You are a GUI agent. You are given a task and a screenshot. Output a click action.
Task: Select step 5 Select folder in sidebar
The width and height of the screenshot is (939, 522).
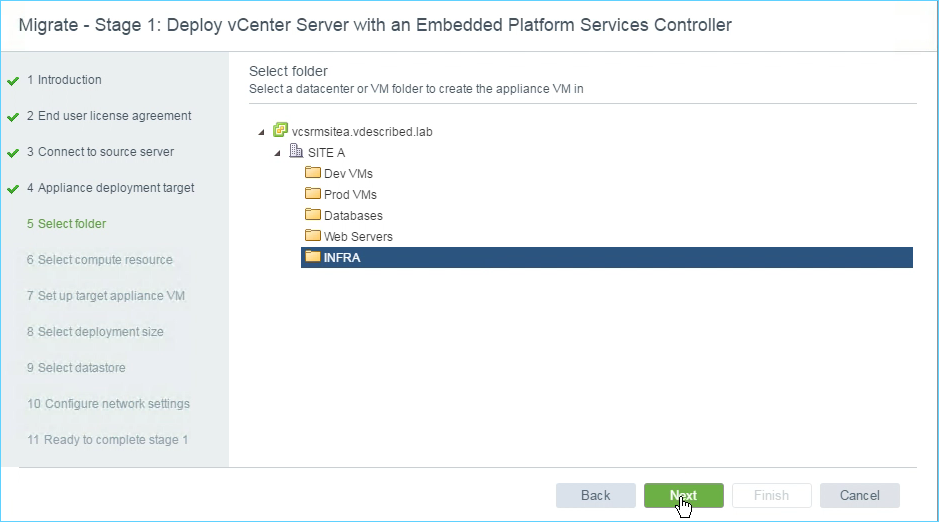[x=66, y=223]
